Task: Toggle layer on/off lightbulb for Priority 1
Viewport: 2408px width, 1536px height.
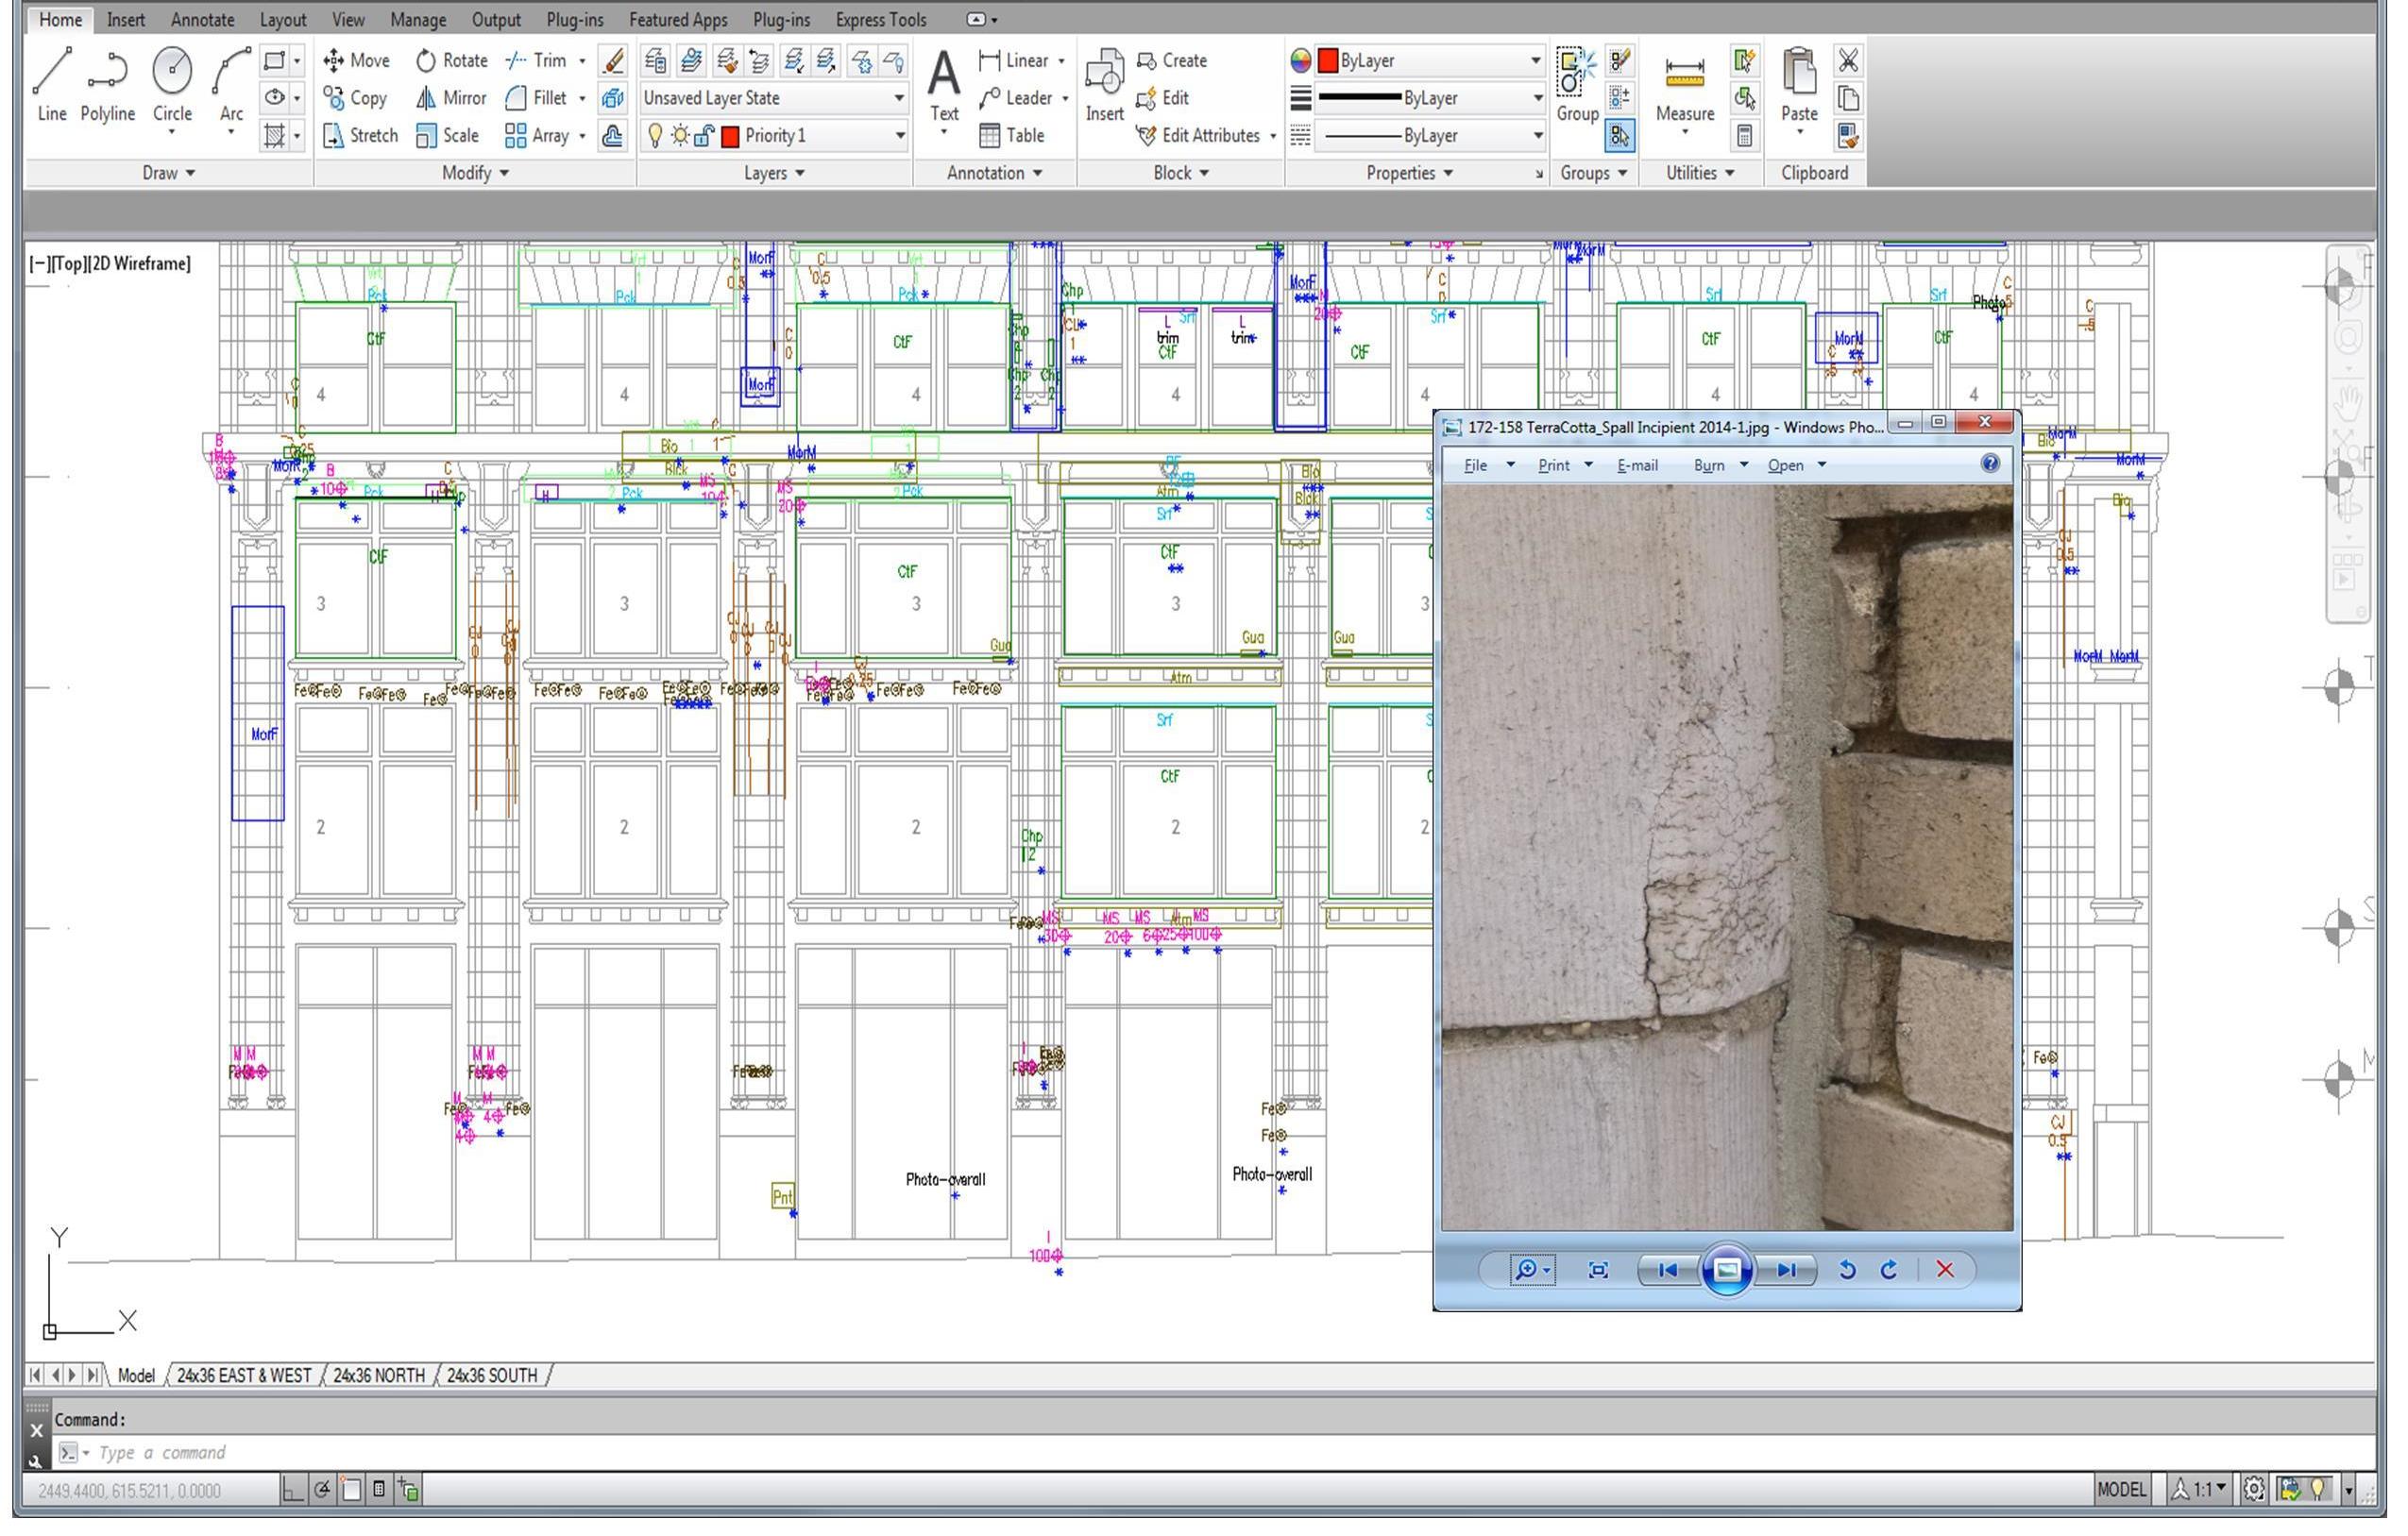Action: [654, 135]
